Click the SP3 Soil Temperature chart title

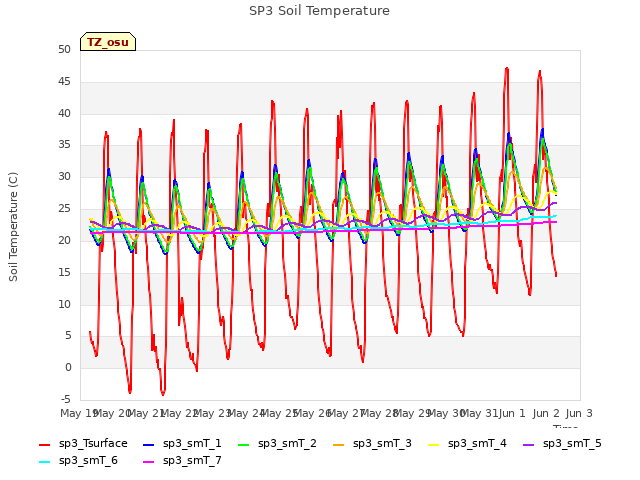[x=320, y=11]
